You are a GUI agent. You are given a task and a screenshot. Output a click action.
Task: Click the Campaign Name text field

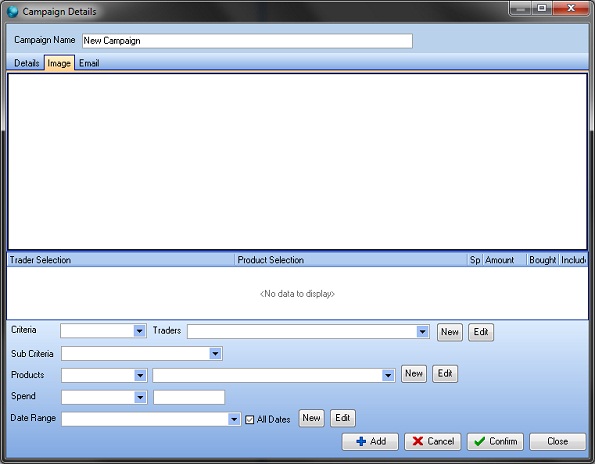247,41
